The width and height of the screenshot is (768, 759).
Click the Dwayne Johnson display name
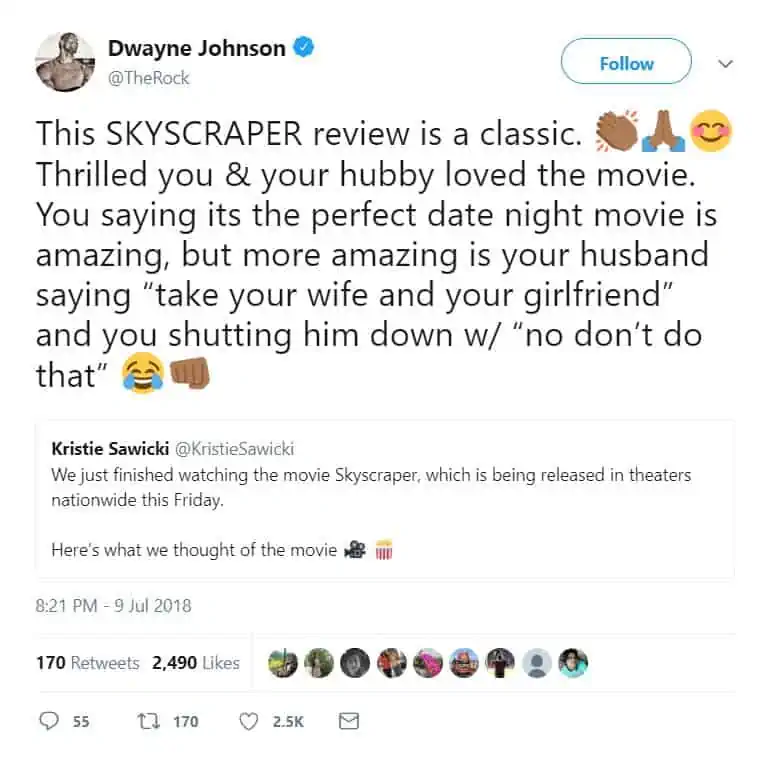point(196,48)
